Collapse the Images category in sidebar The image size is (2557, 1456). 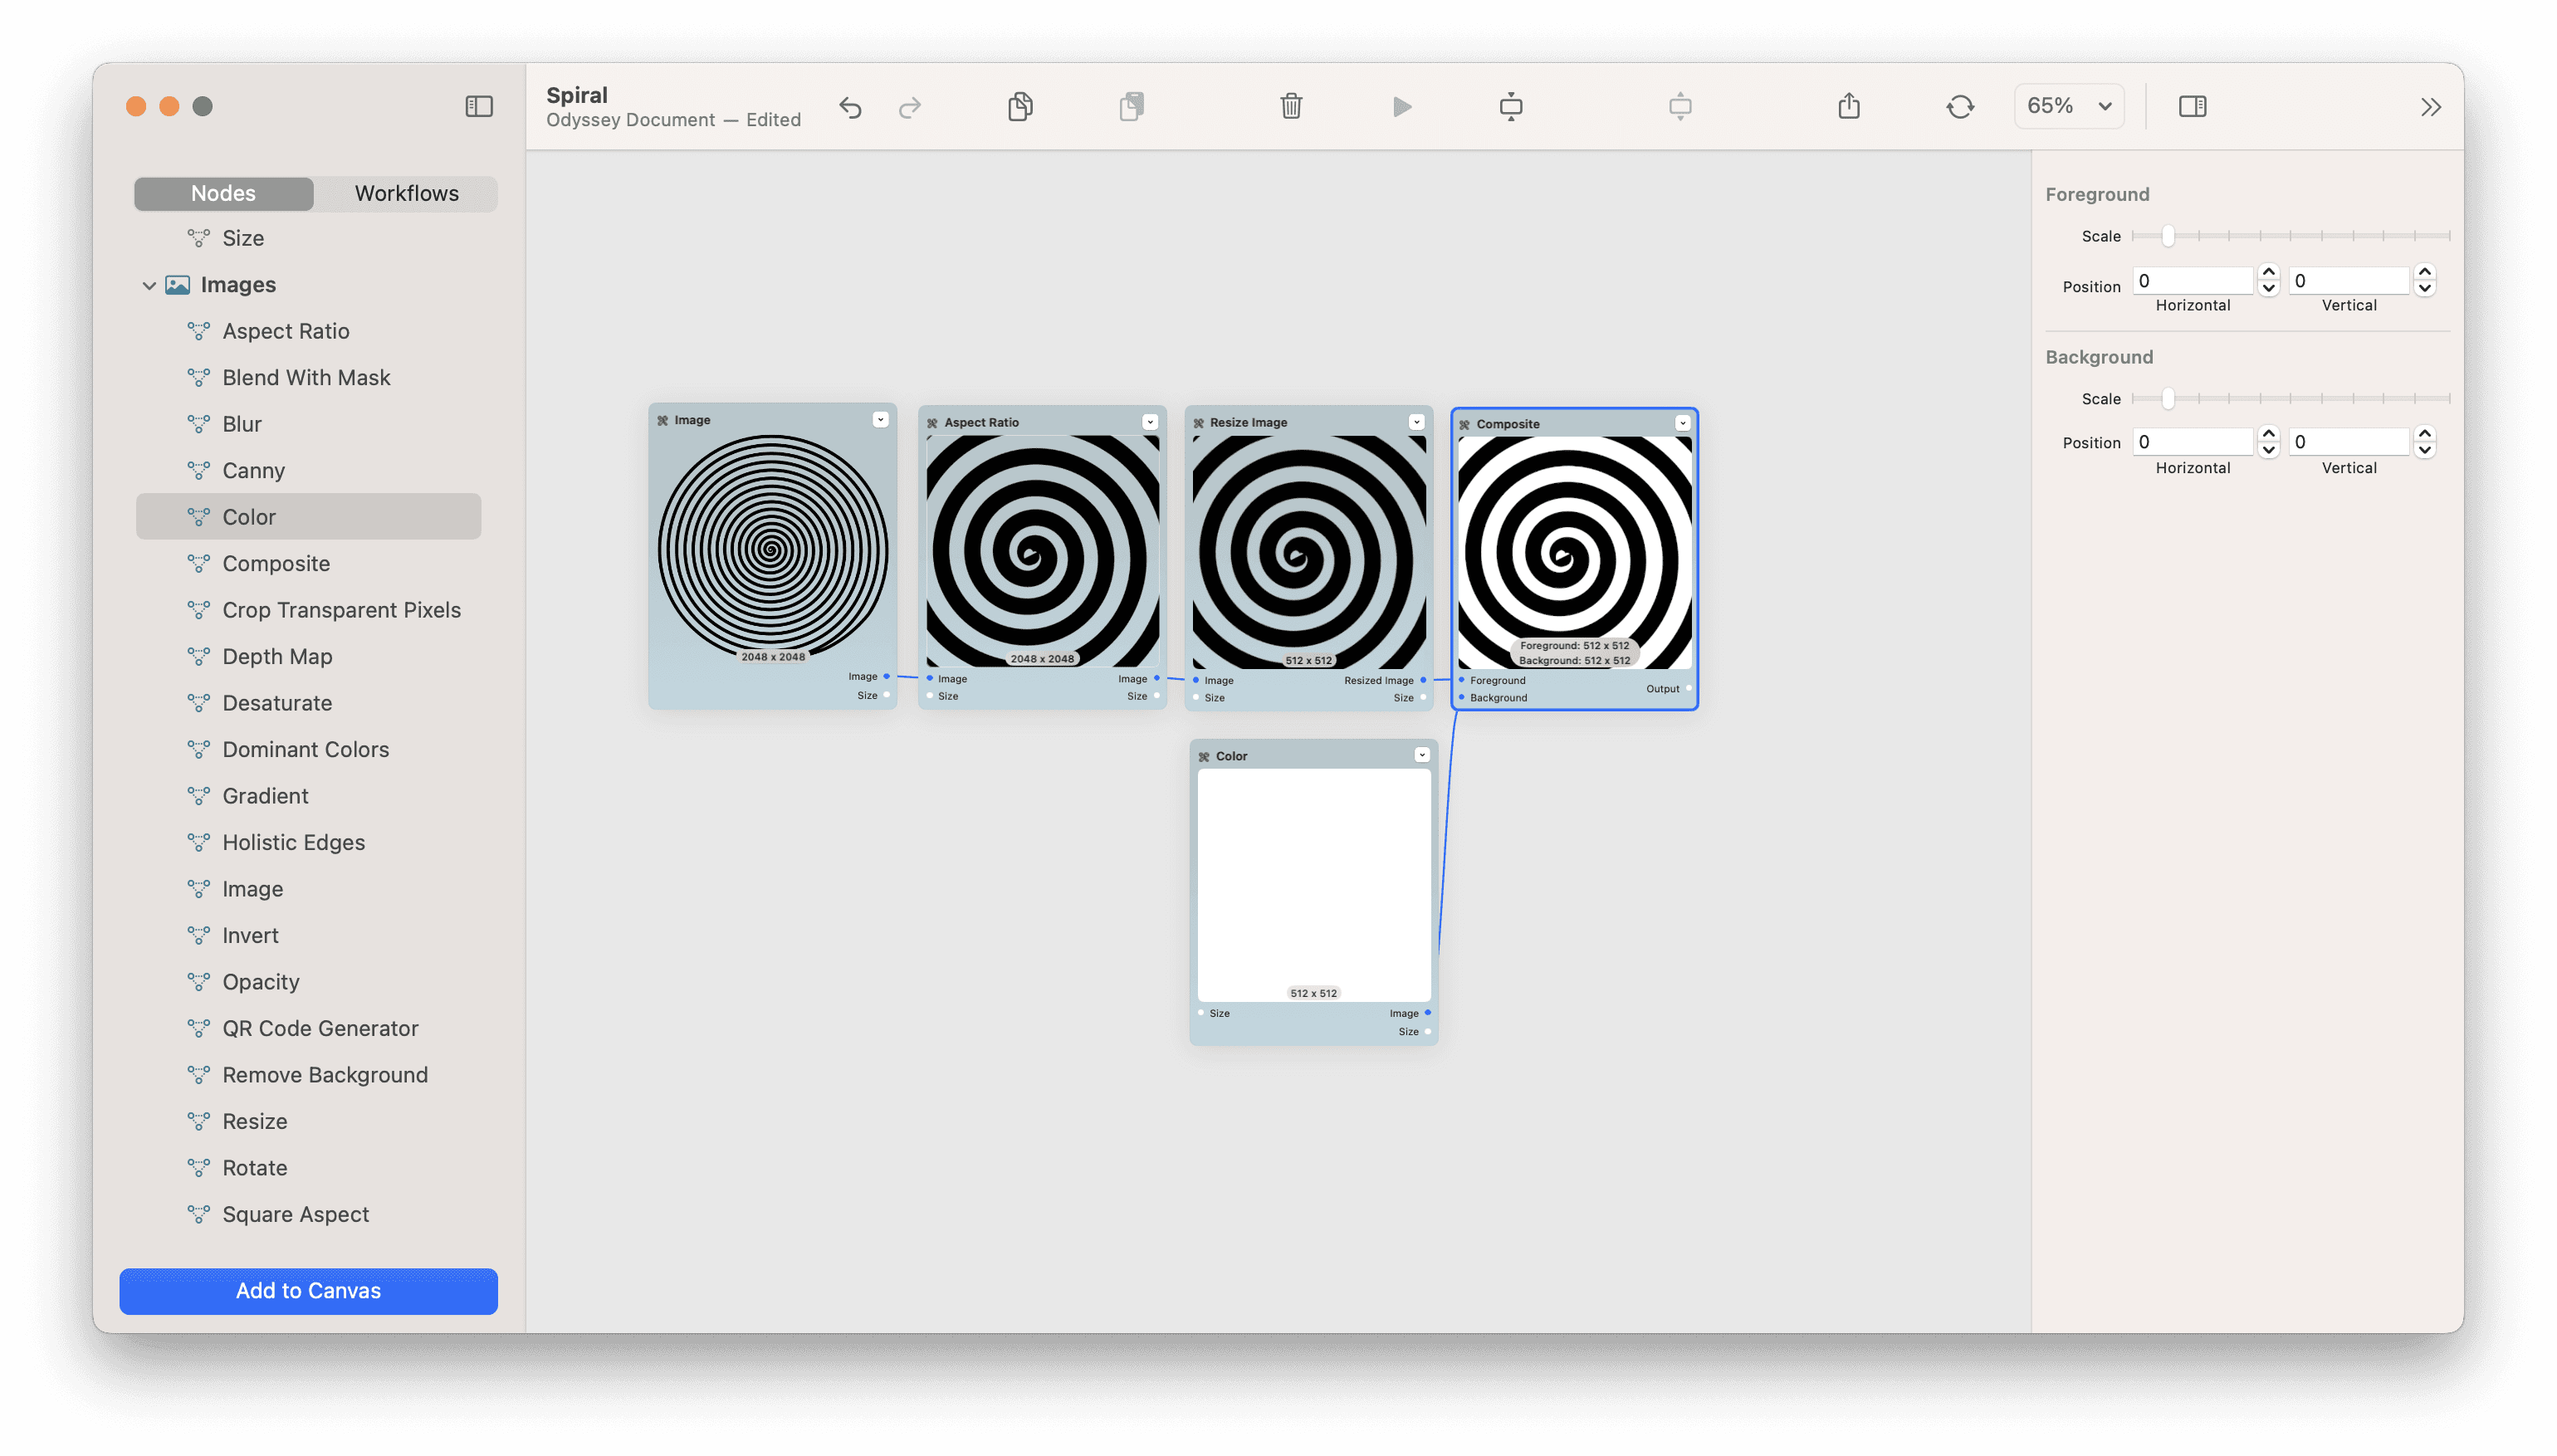(149, 285)
